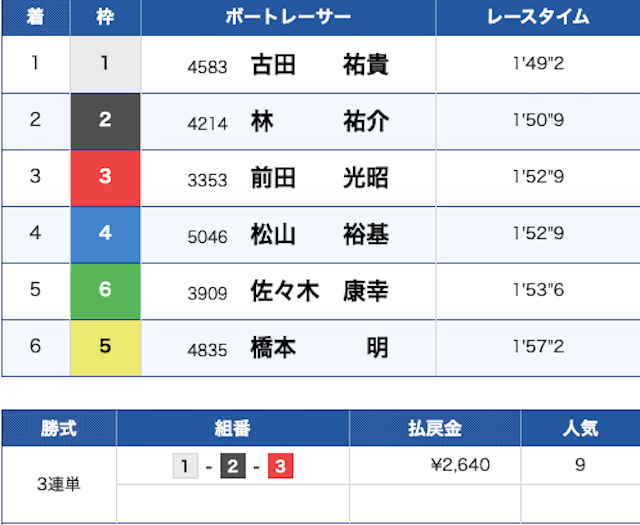Click racer name 佐々木 康幸
Image resolution: width=640 pixels, height=525 pixels.
pos(319,292)
